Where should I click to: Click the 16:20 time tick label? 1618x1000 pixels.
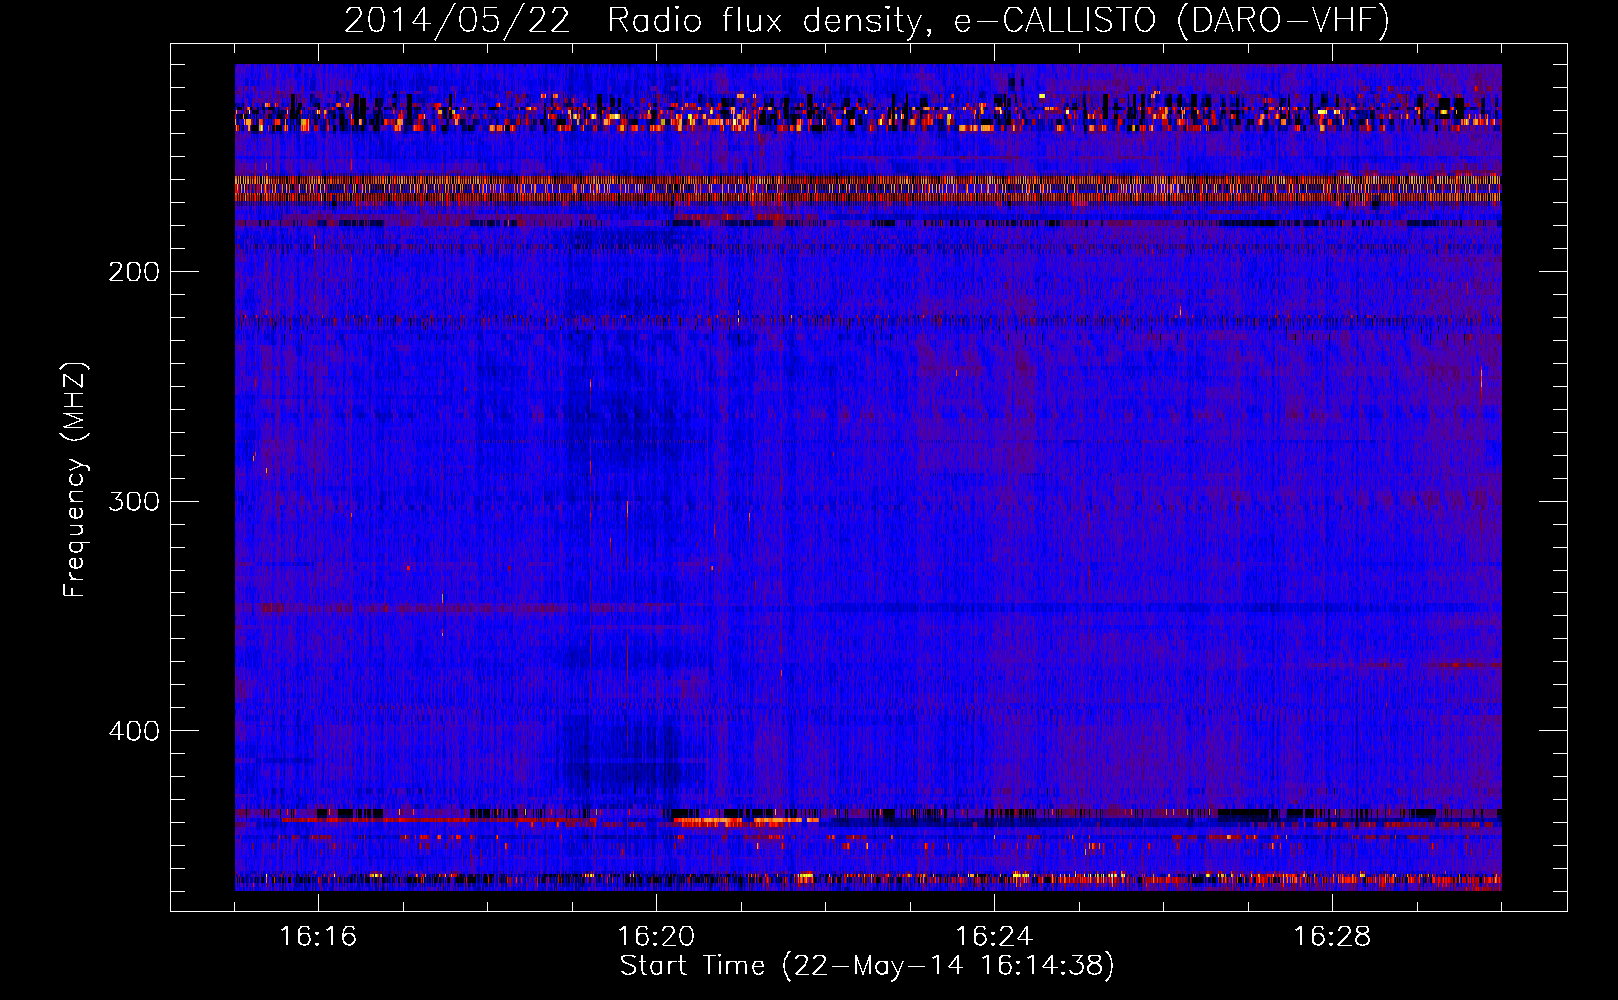[x=656, y=937]
